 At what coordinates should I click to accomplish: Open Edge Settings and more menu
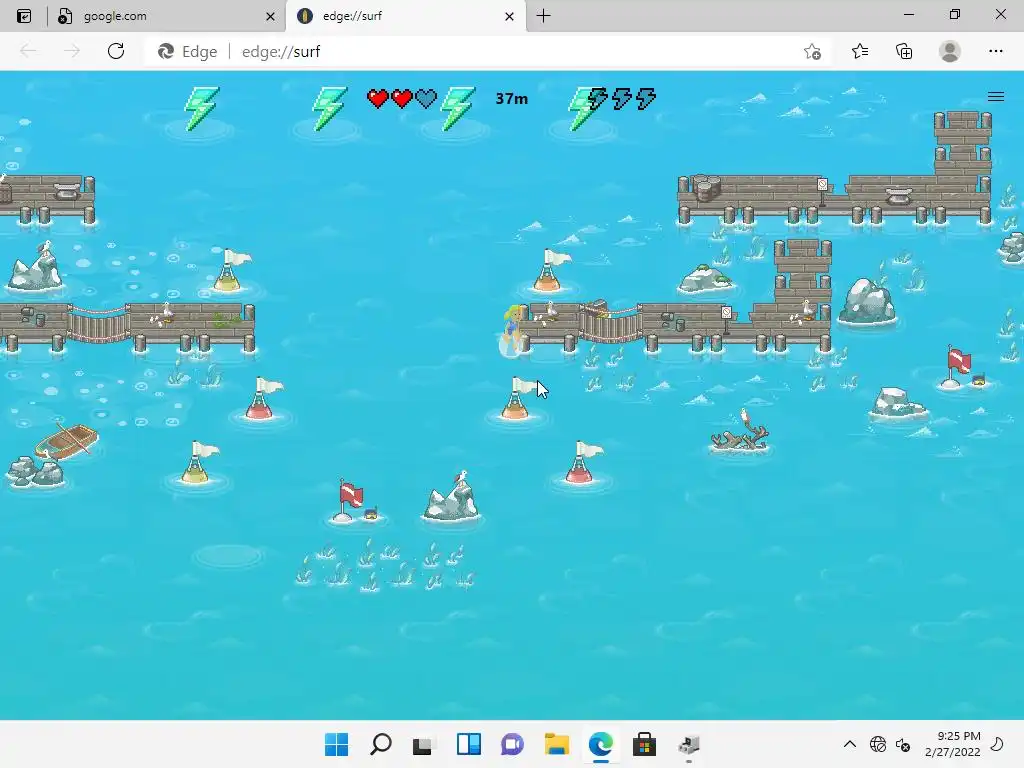[x=995, y=51]
